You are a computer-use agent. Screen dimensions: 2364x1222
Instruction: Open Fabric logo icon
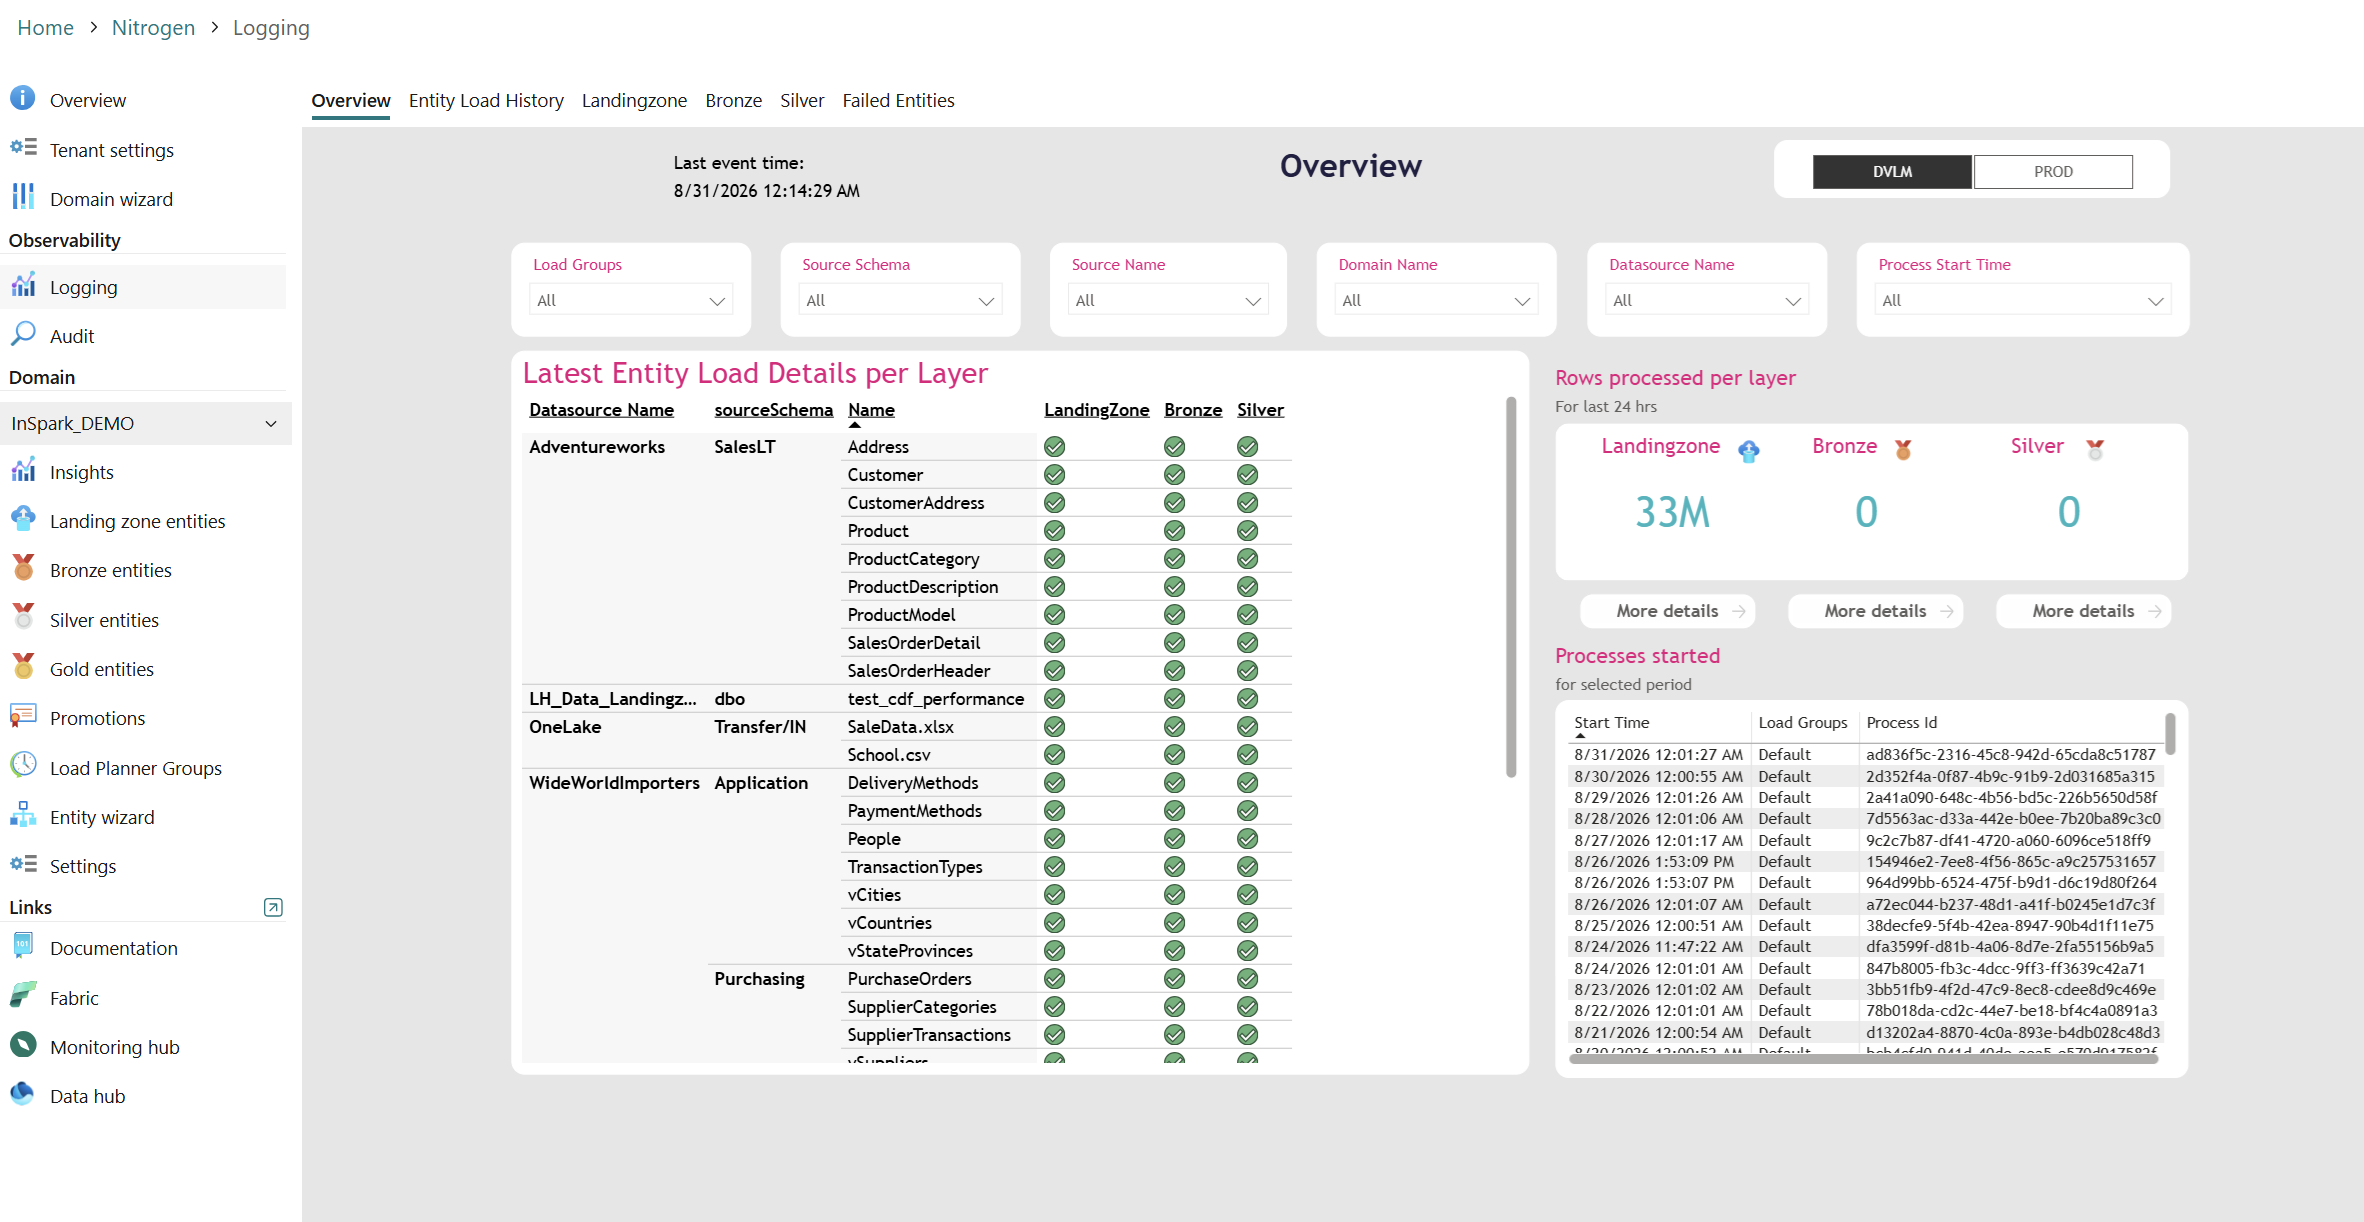[23, 996]
